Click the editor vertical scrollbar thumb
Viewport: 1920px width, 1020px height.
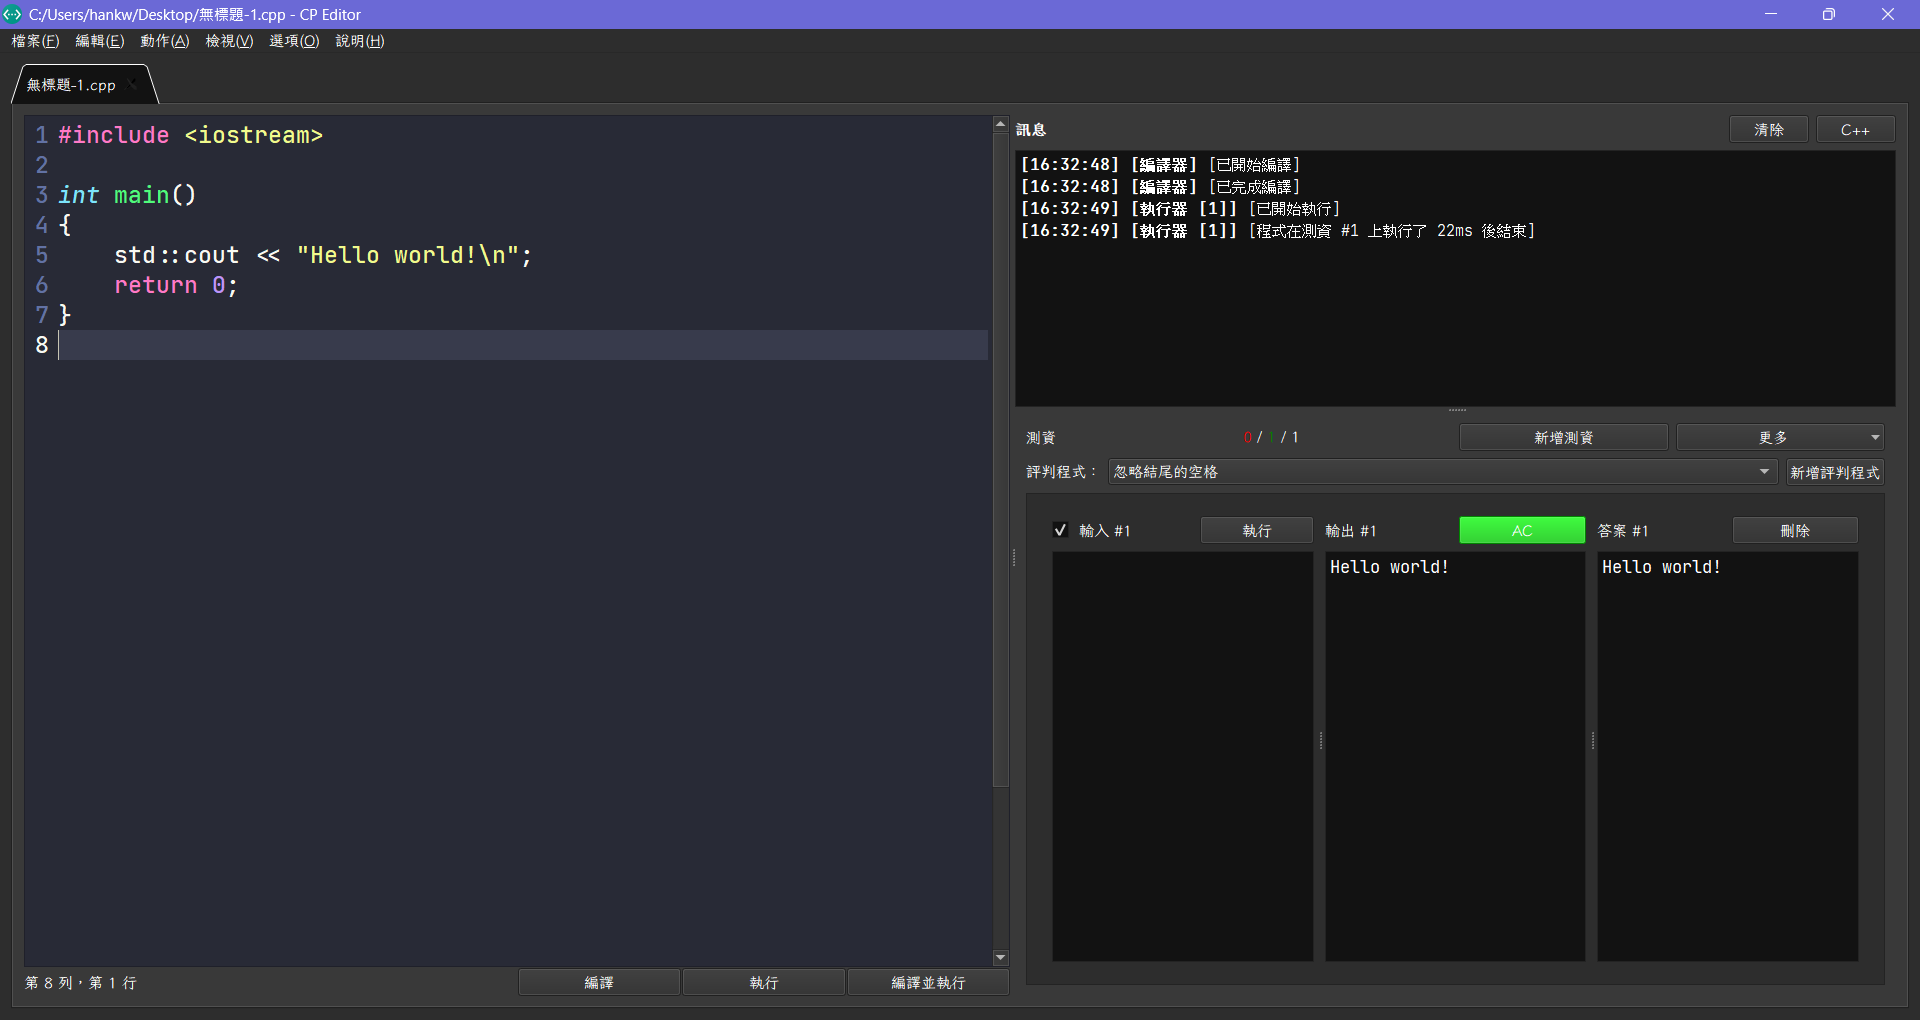tap(1000, 460)
